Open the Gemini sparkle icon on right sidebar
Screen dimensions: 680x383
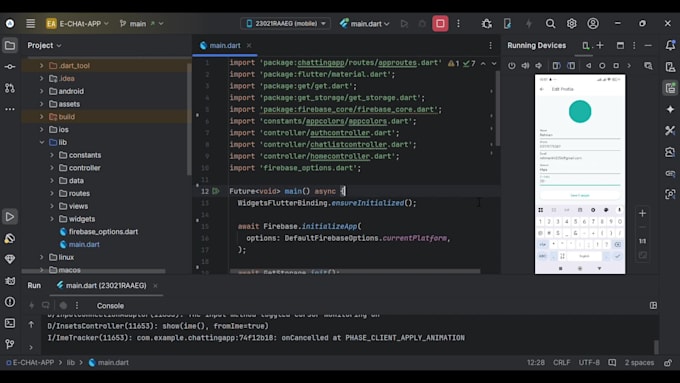pyautogui.click(x=670, y=109)
